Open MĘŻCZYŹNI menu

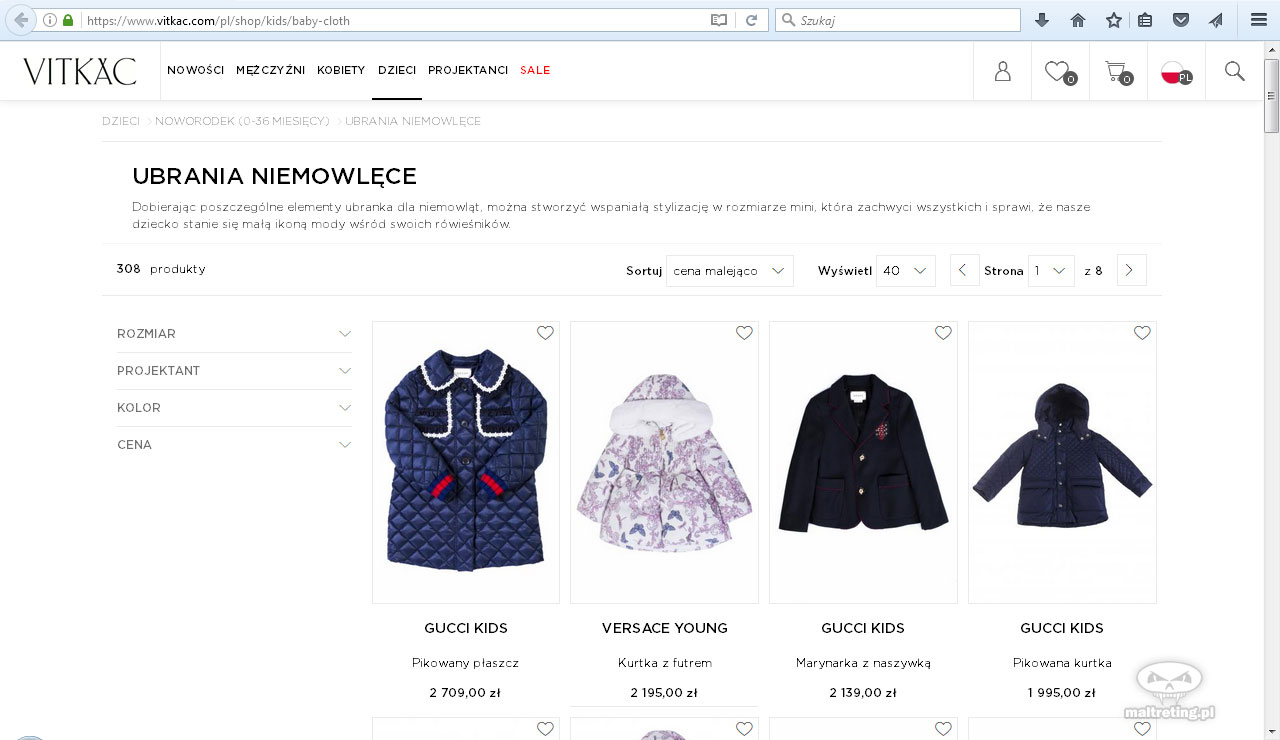click(271, 71)
